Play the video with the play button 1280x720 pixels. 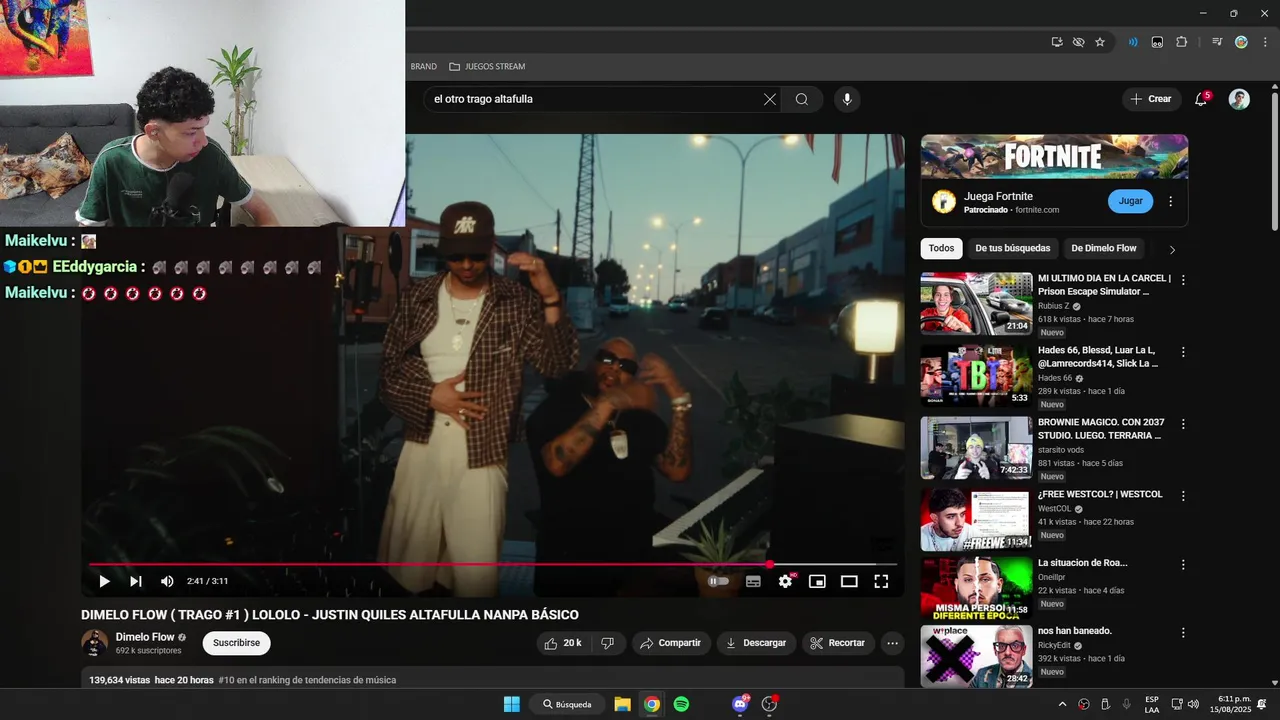click(x=104, y=581)
